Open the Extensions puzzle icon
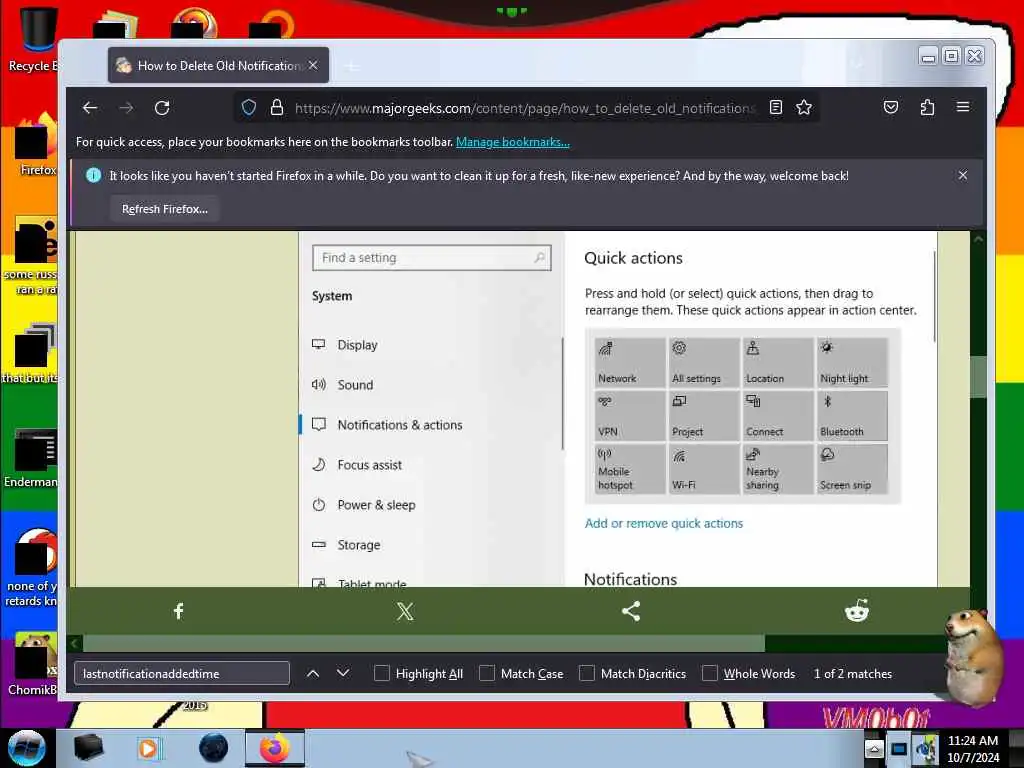 click(927, 107)
